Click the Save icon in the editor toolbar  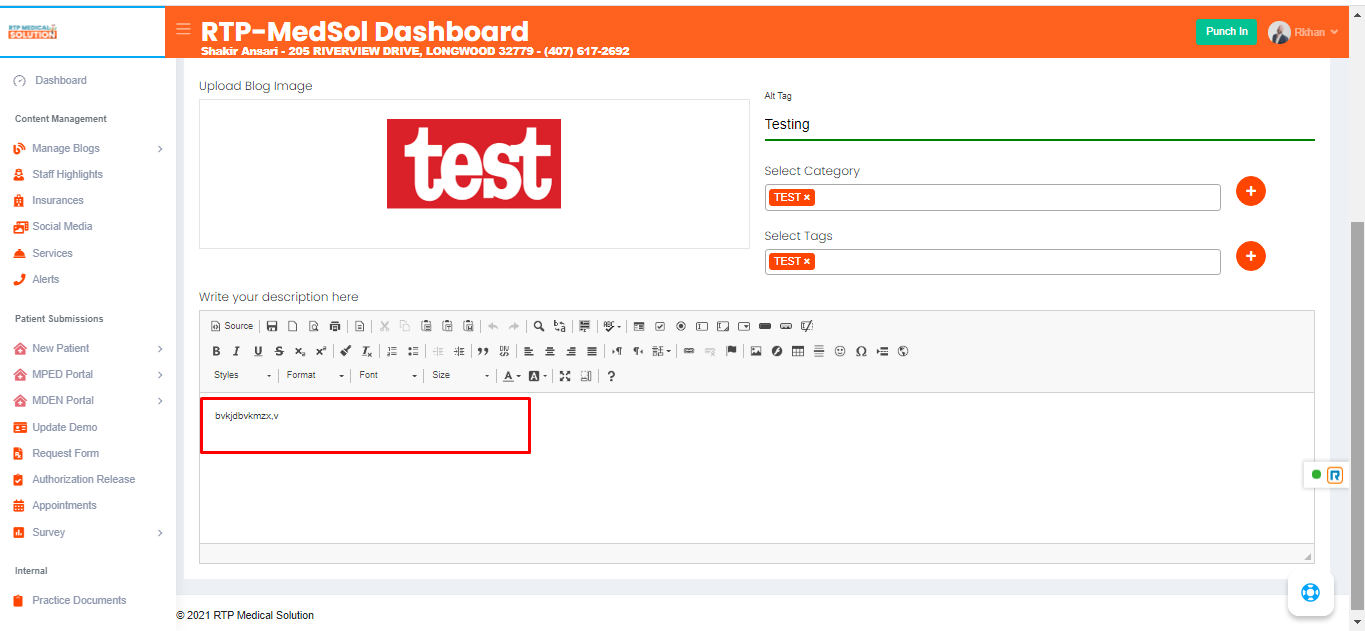click(x=271, y=326)
